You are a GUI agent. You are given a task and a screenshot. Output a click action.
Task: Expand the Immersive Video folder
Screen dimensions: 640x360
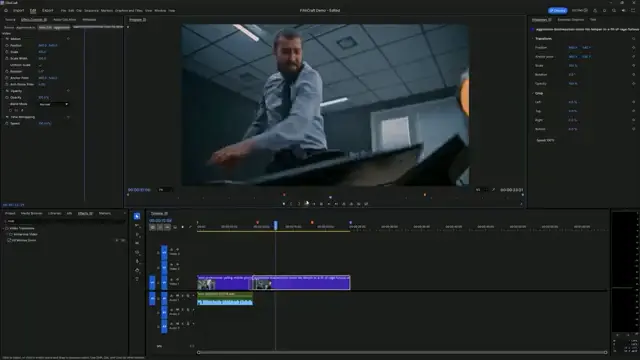click(7, 235)
